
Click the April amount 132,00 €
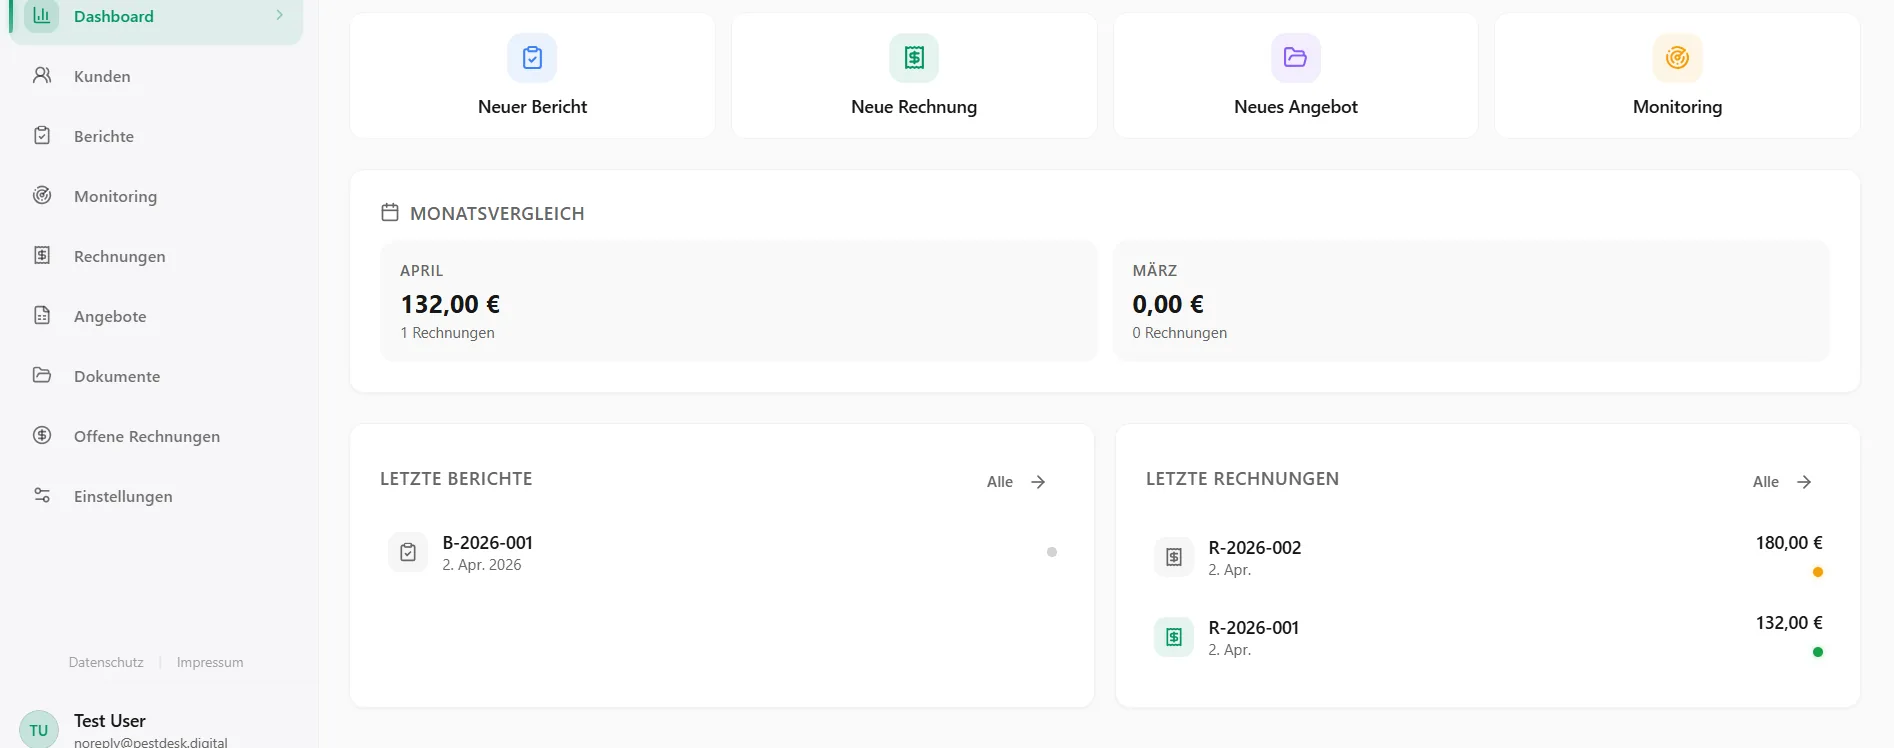coord(450,304)
